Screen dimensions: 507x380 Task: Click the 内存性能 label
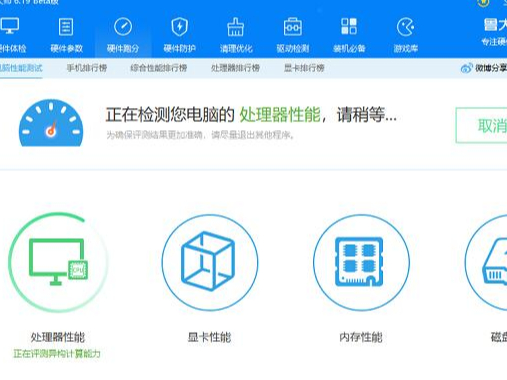[x=361, y=337]
